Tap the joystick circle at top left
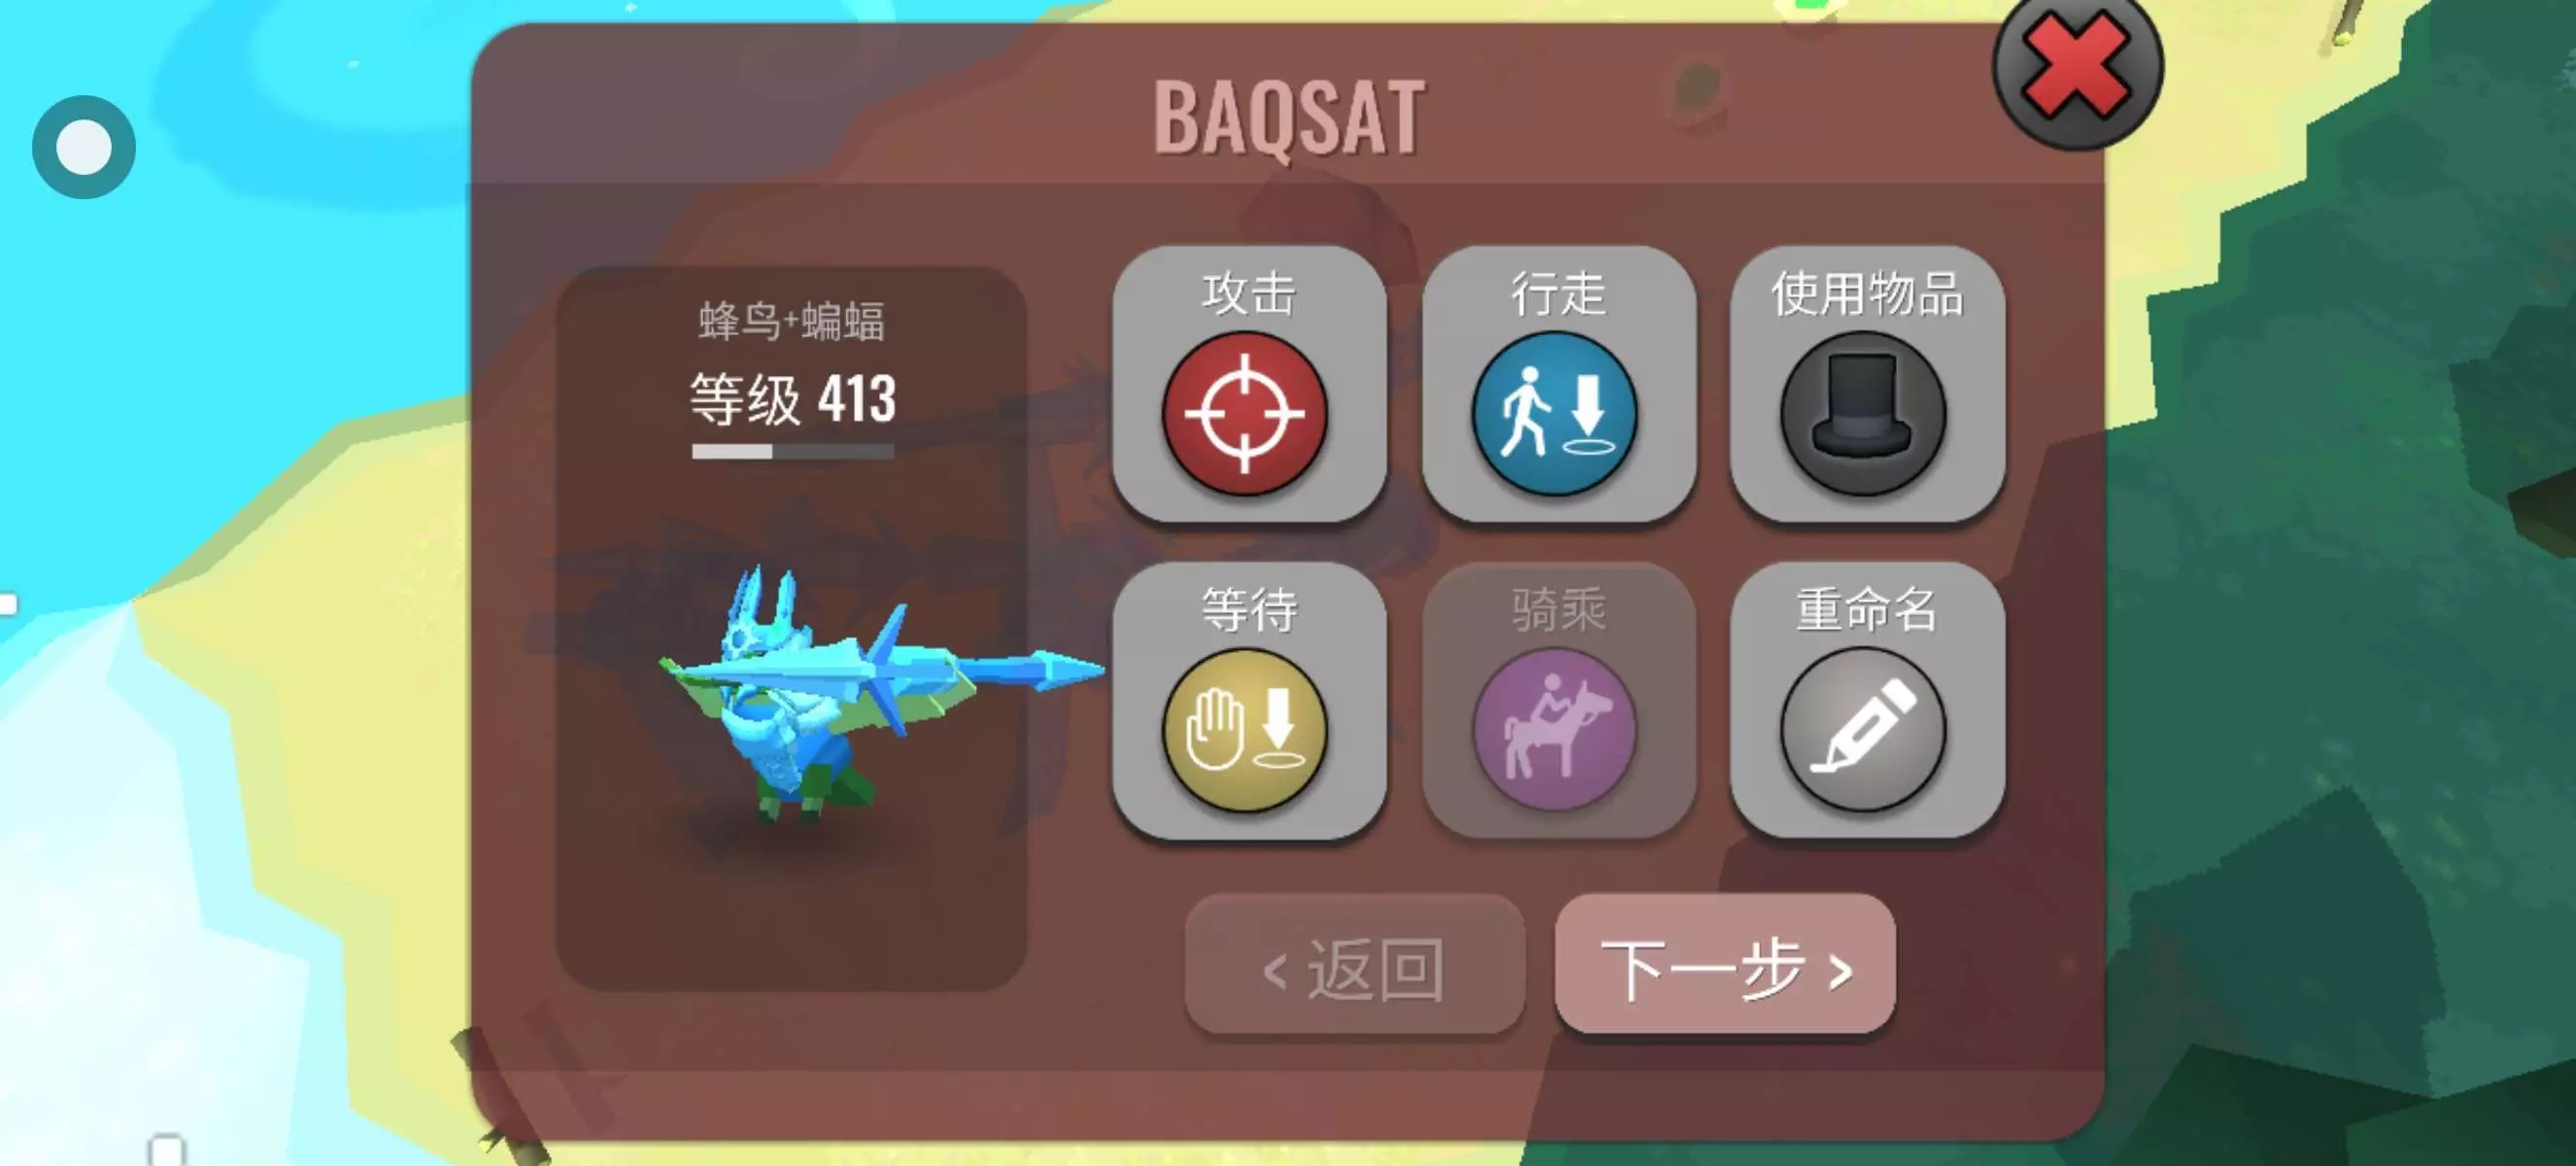The height and width of the screenshot is (1166, 2576). click(x=84, y=147)
